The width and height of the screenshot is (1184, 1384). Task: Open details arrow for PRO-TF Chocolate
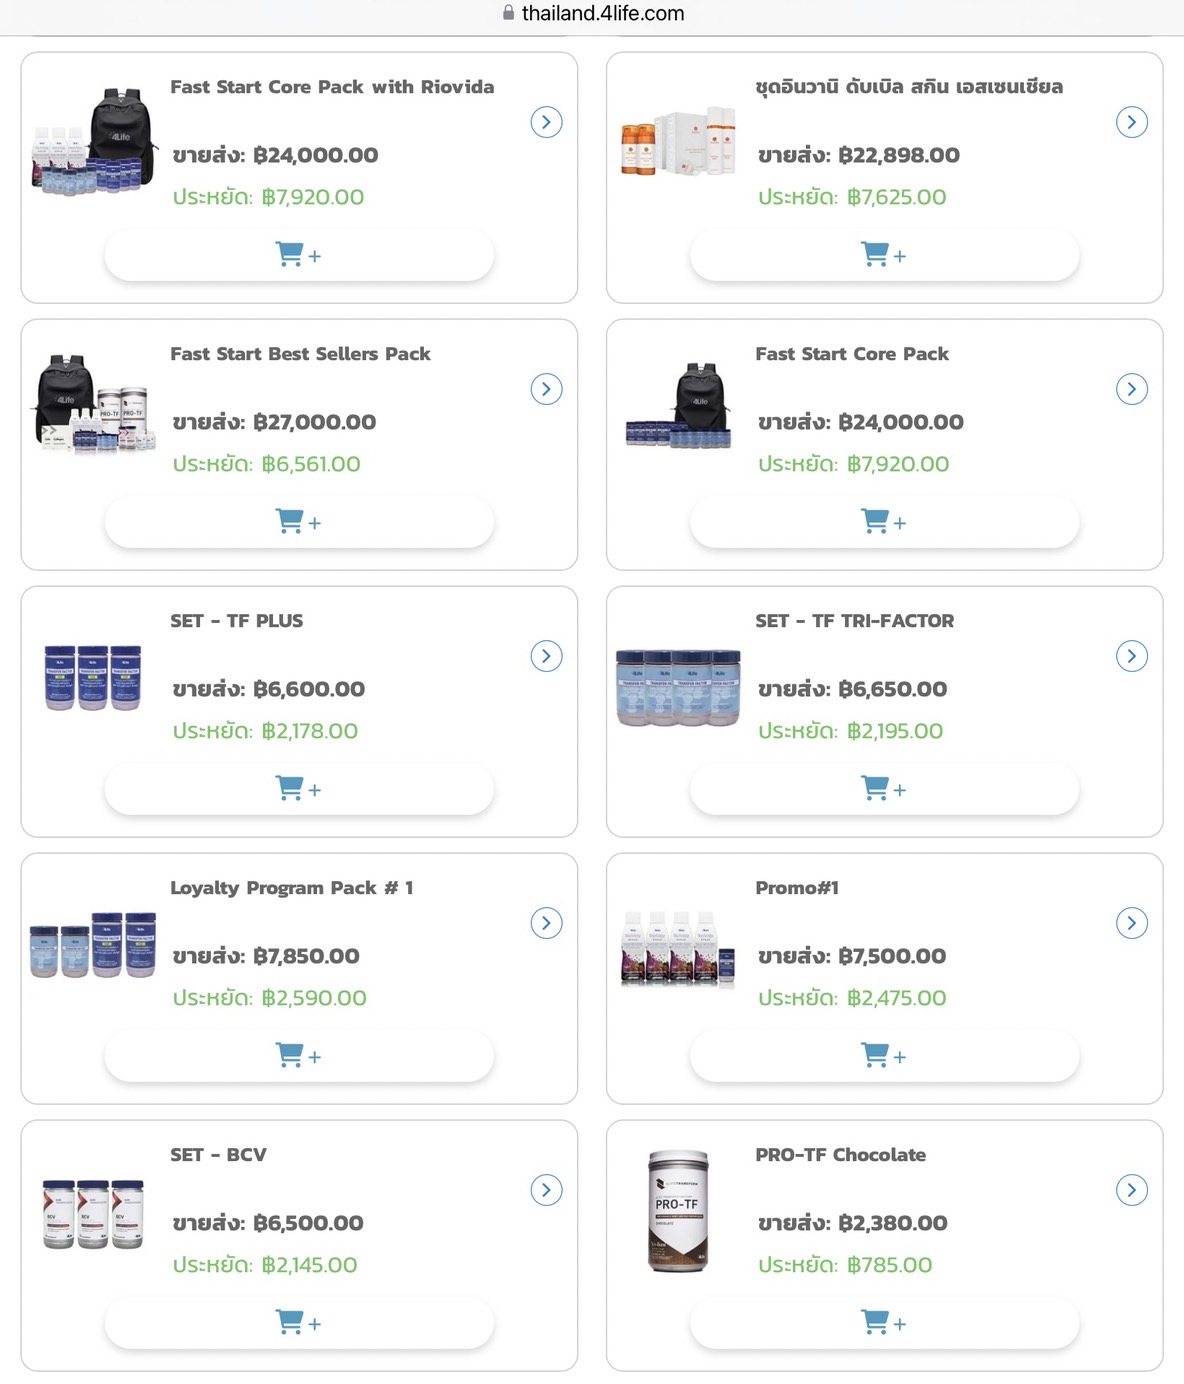tap(1131, 1190)
